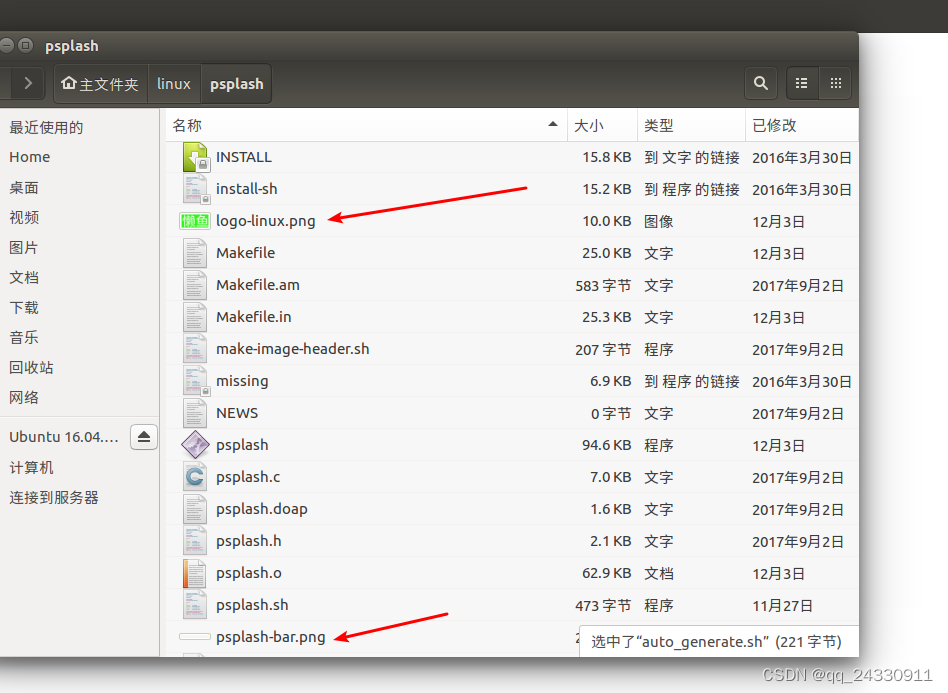The width and height of the screenshot is (948, 693).
Task: Click the 94.6 KB size cell
Action: click(x=606, y=446)
